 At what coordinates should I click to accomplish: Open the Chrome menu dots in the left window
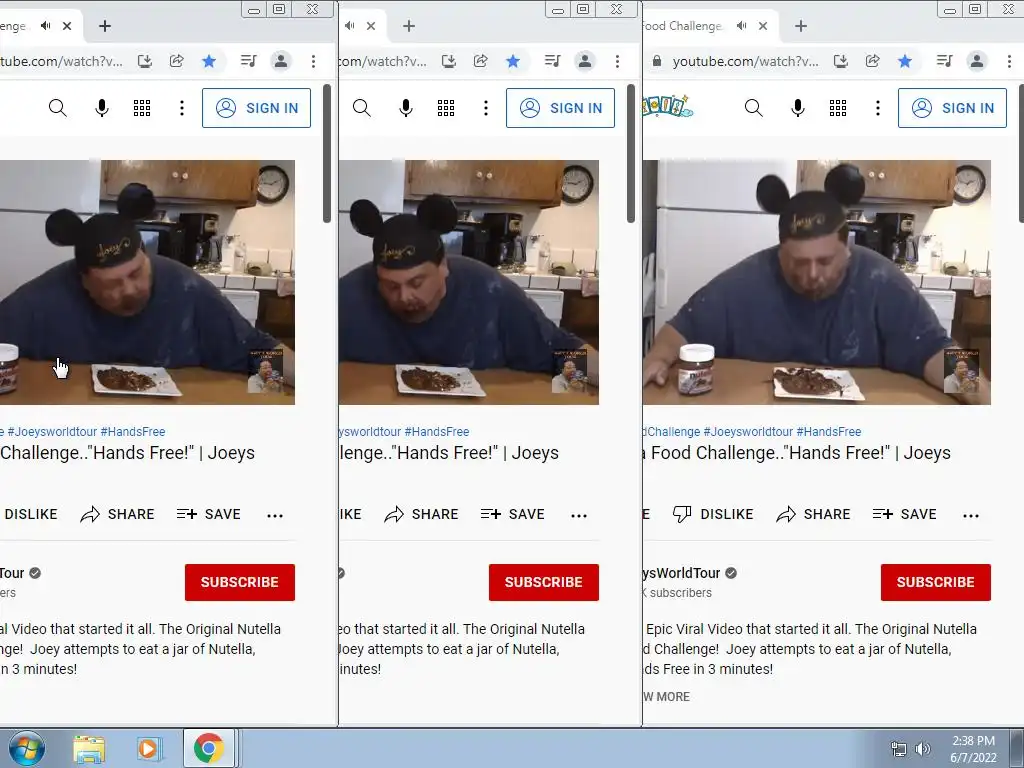[x=313, y=61]
